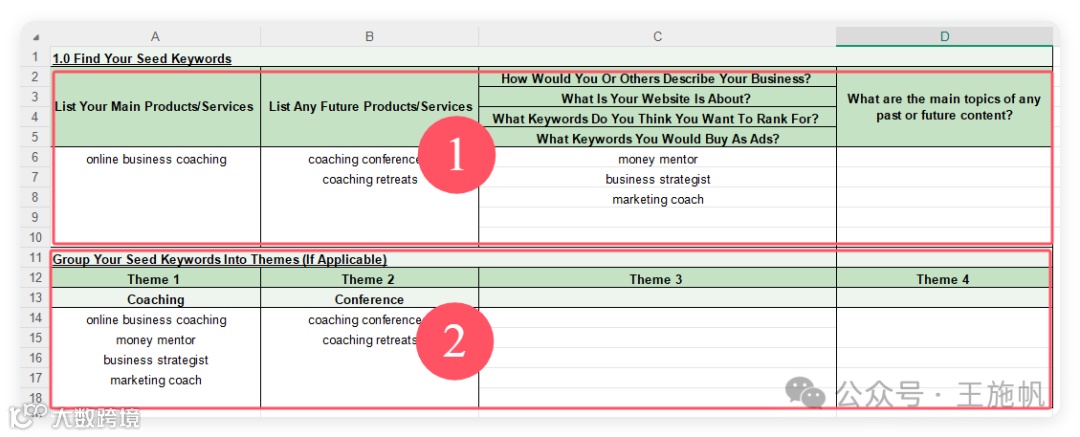Screen dimensions: 1080x437
Task: Click the red circle numbered 2
Action: coord(454,341)
